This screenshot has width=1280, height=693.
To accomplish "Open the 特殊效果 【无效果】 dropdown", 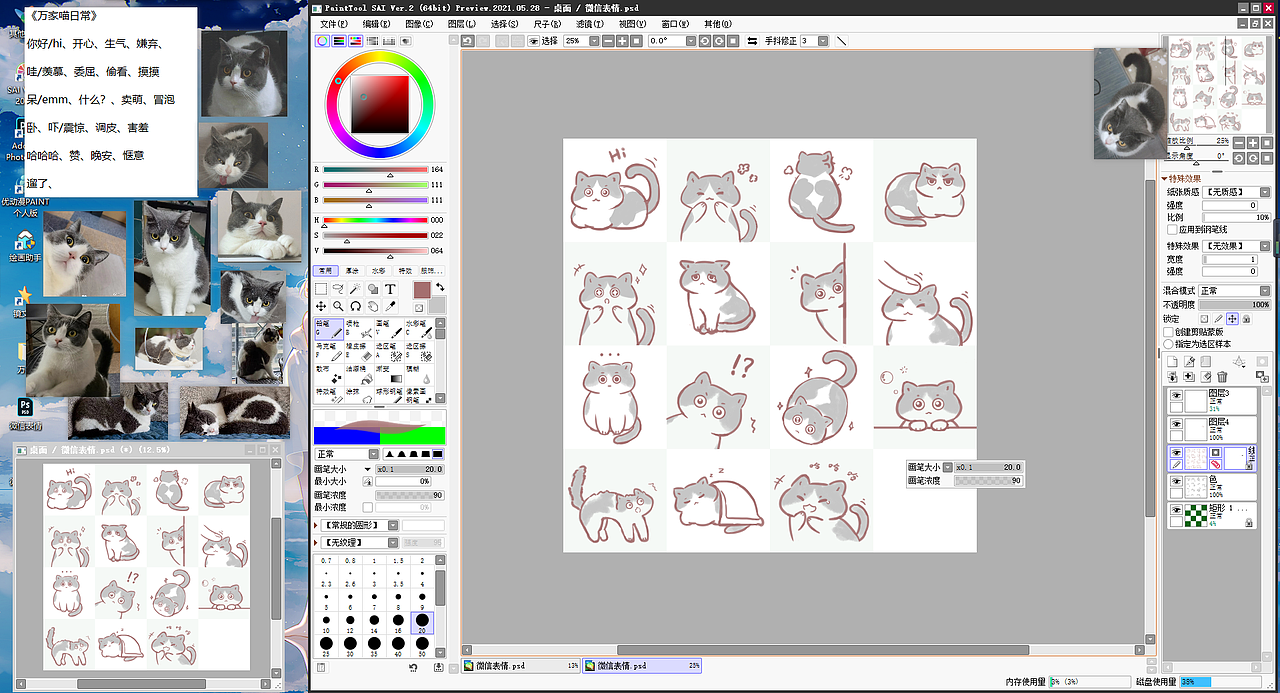I will (x=1265, y=246).
